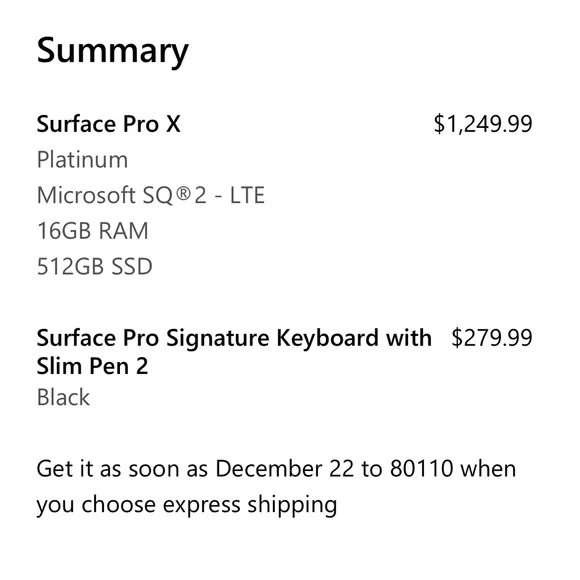Click the 80110 ZIP code in shipping message
Screen dimensions: 580x580
421,468
